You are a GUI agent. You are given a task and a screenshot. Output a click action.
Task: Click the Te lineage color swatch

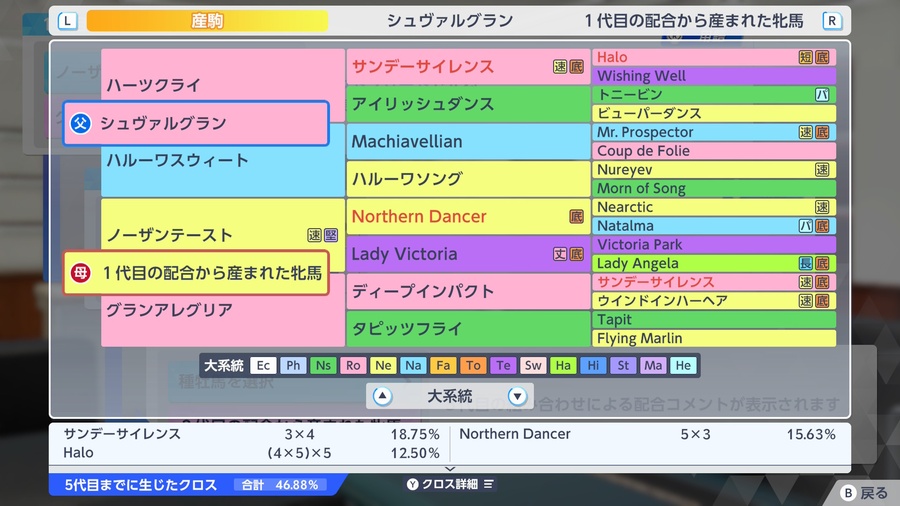point(503,365)
